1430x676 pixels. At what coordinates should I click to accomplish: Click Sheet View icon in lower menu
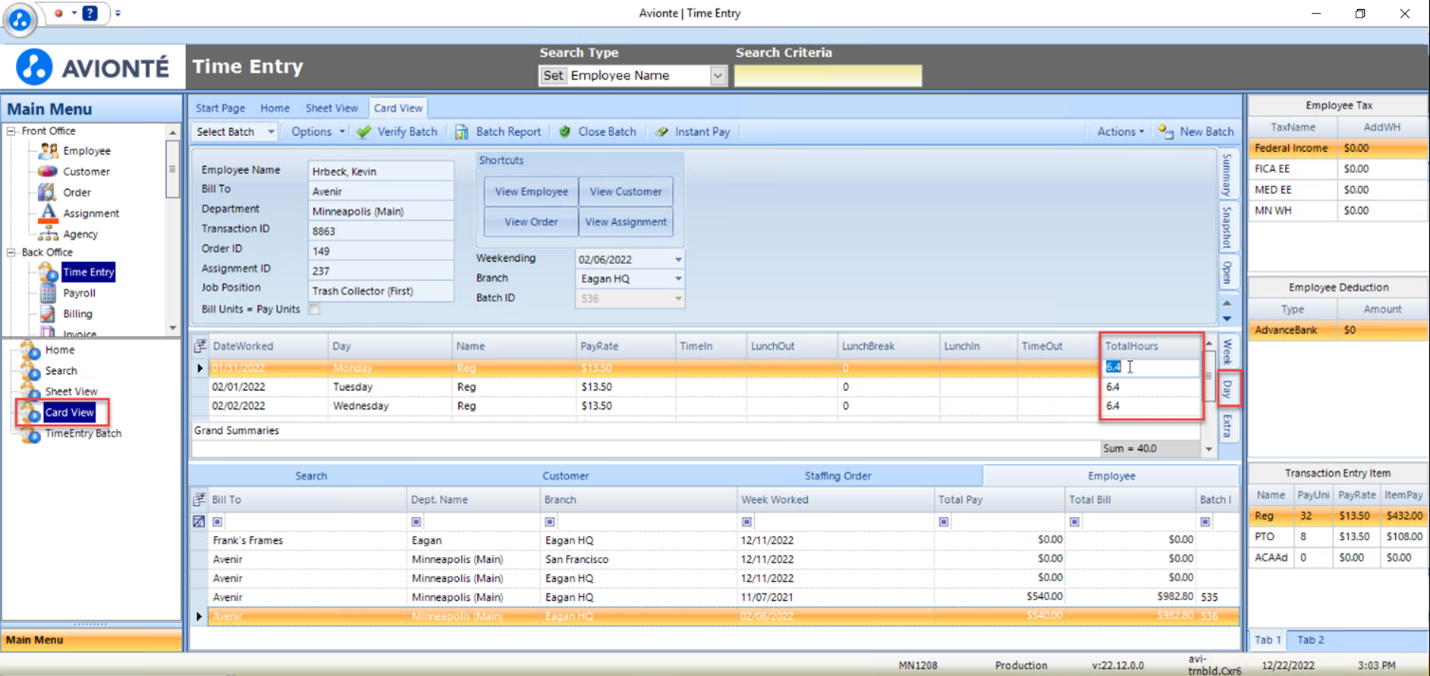pos(30,392)
